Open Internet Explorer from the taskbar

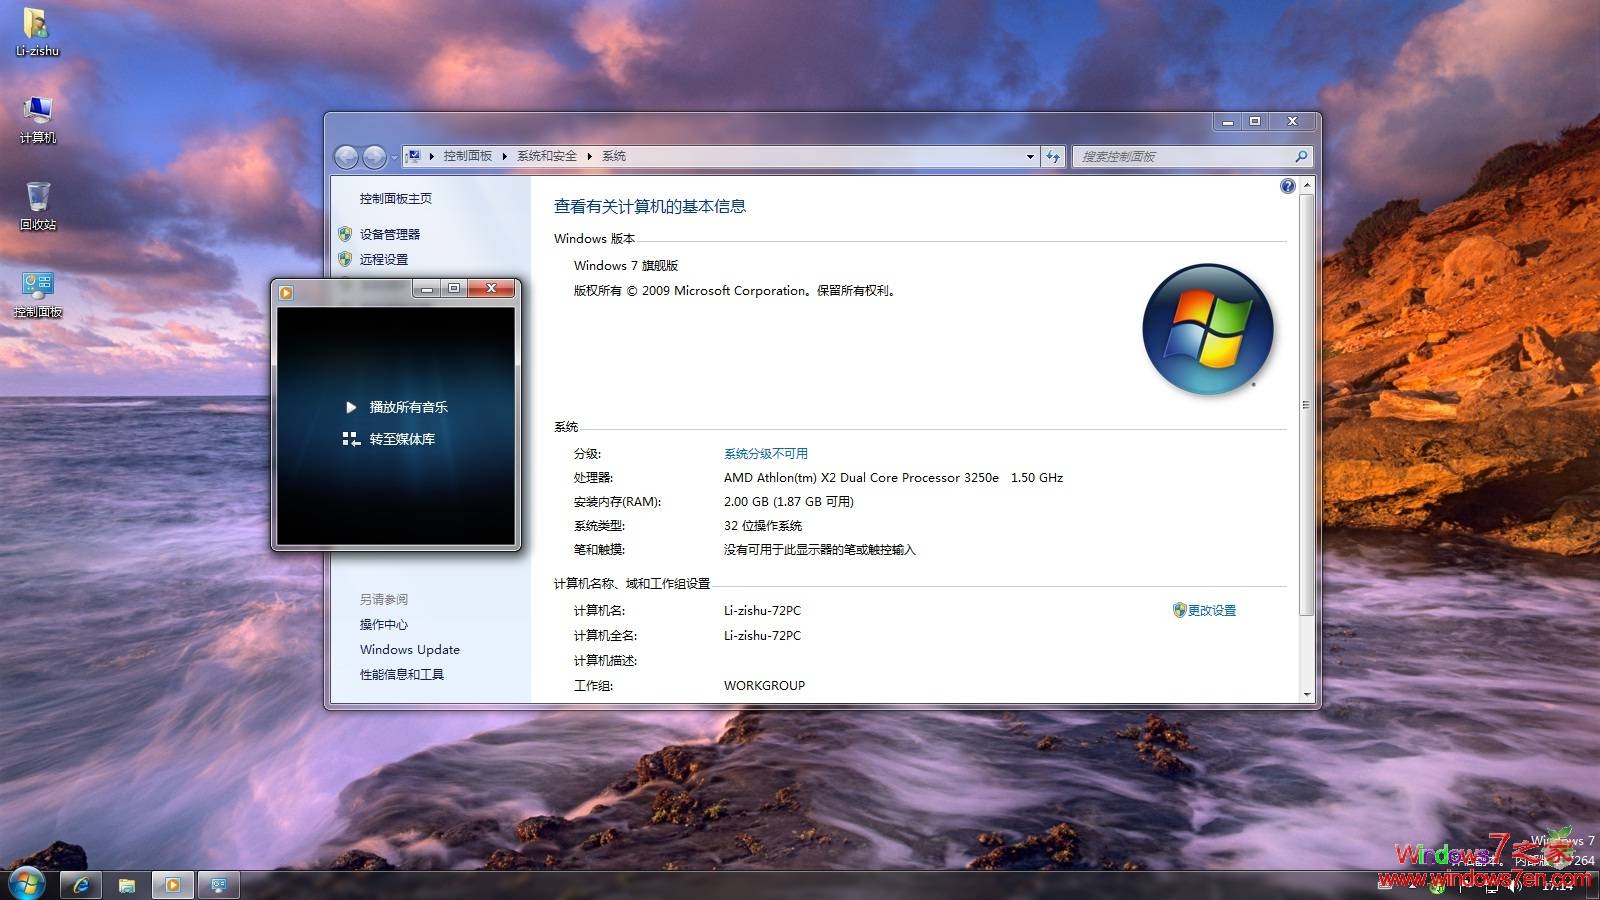[81, 884]
